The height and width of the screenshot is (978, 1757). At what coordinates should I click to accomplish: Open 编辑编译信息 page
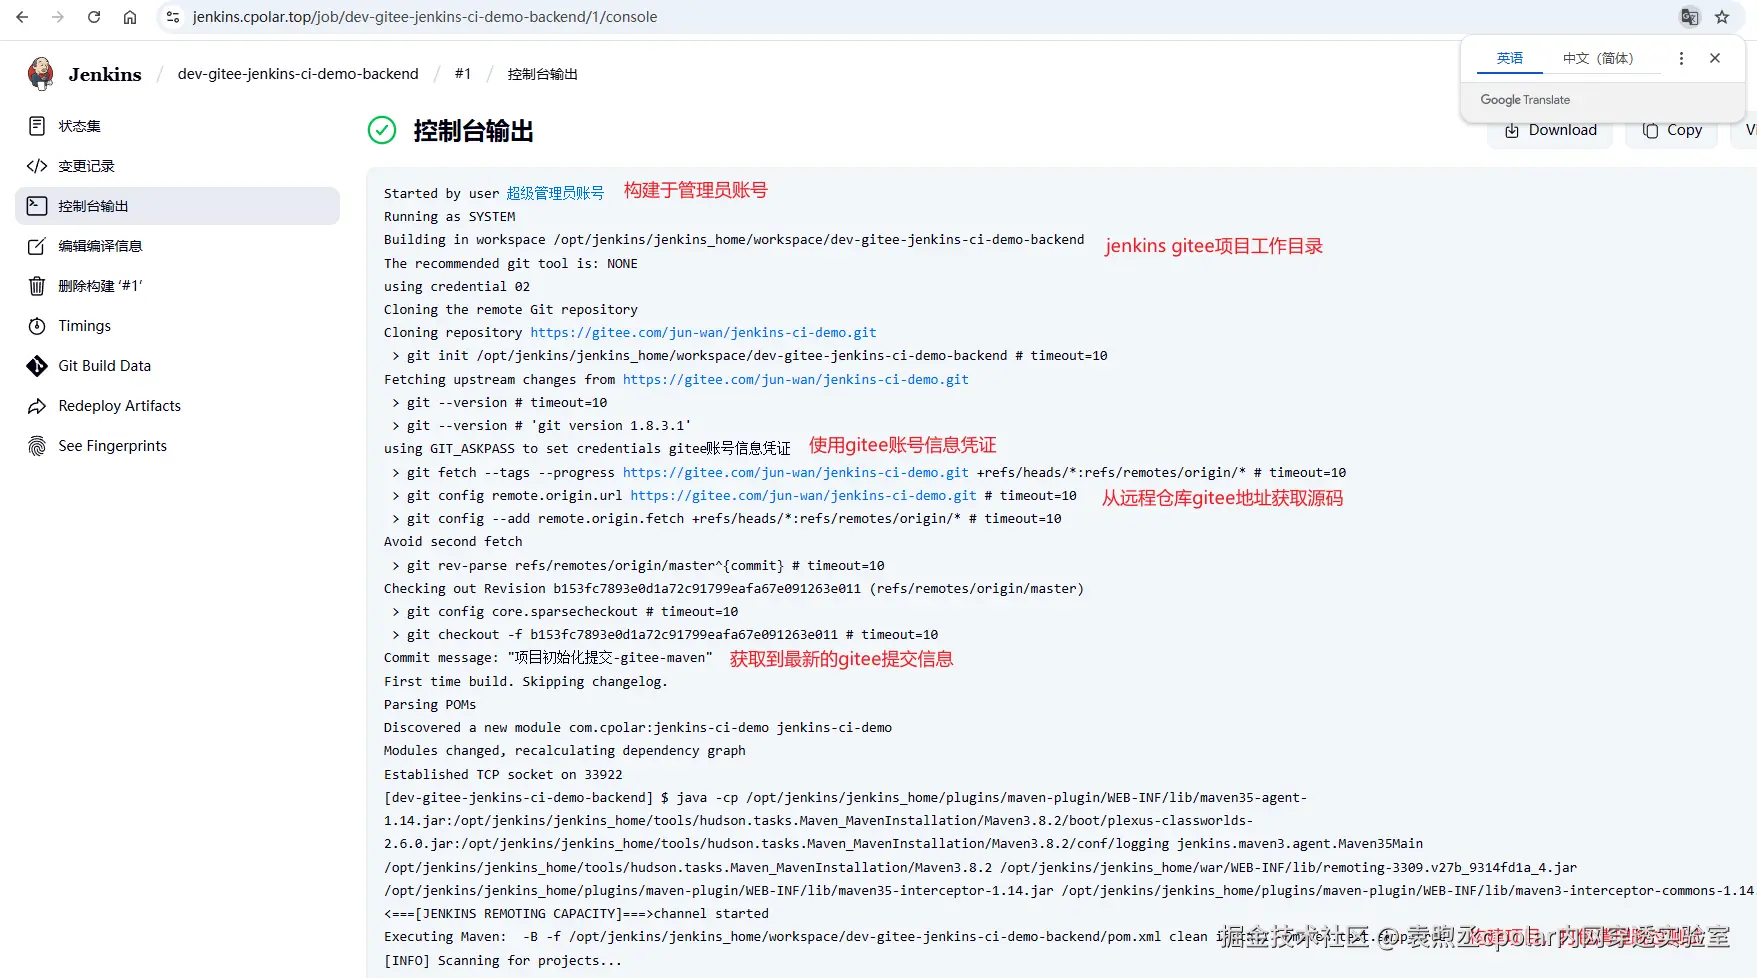click(177, 246)
